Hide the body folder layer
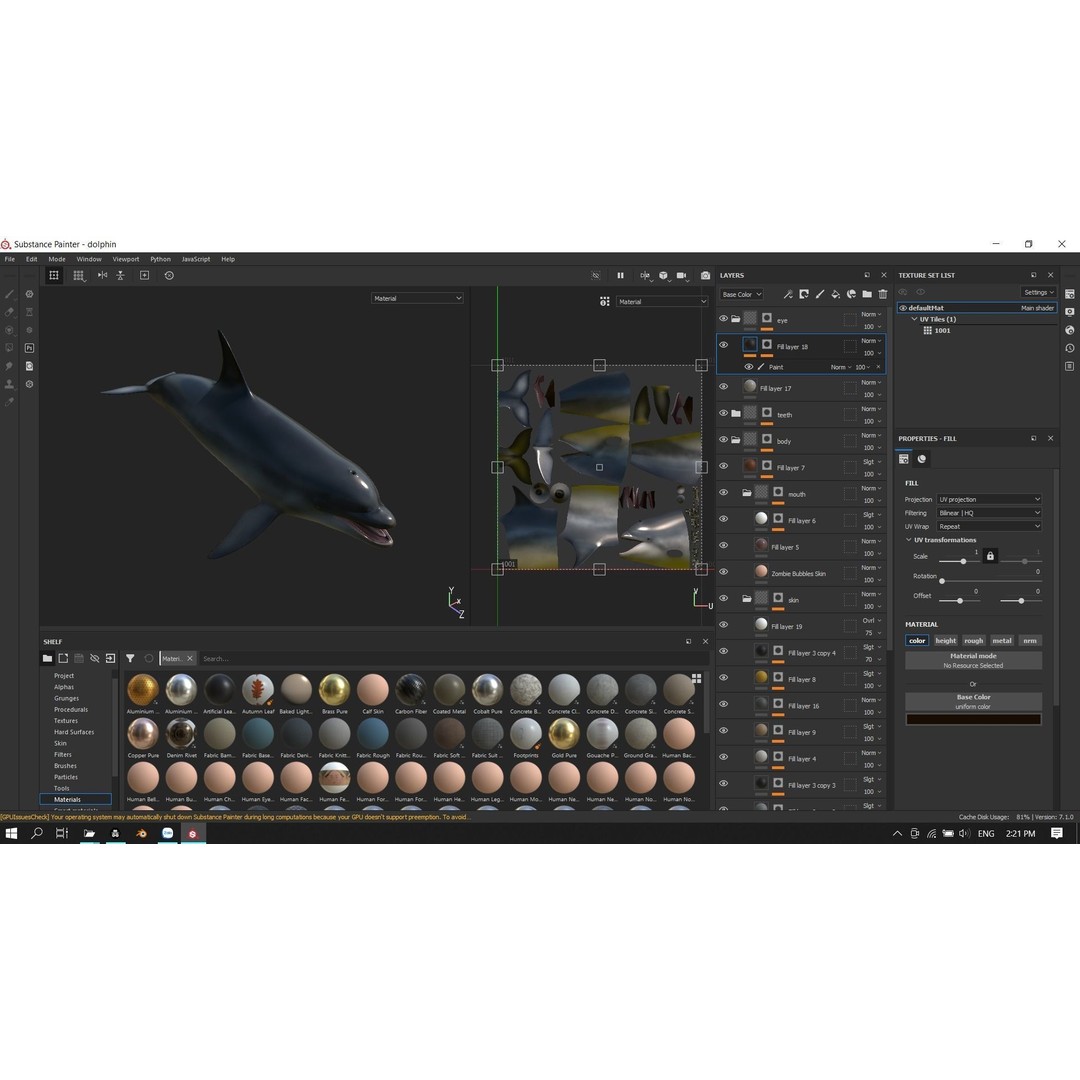Screen dimensions: 1080x1080 (x=723, y=439)
